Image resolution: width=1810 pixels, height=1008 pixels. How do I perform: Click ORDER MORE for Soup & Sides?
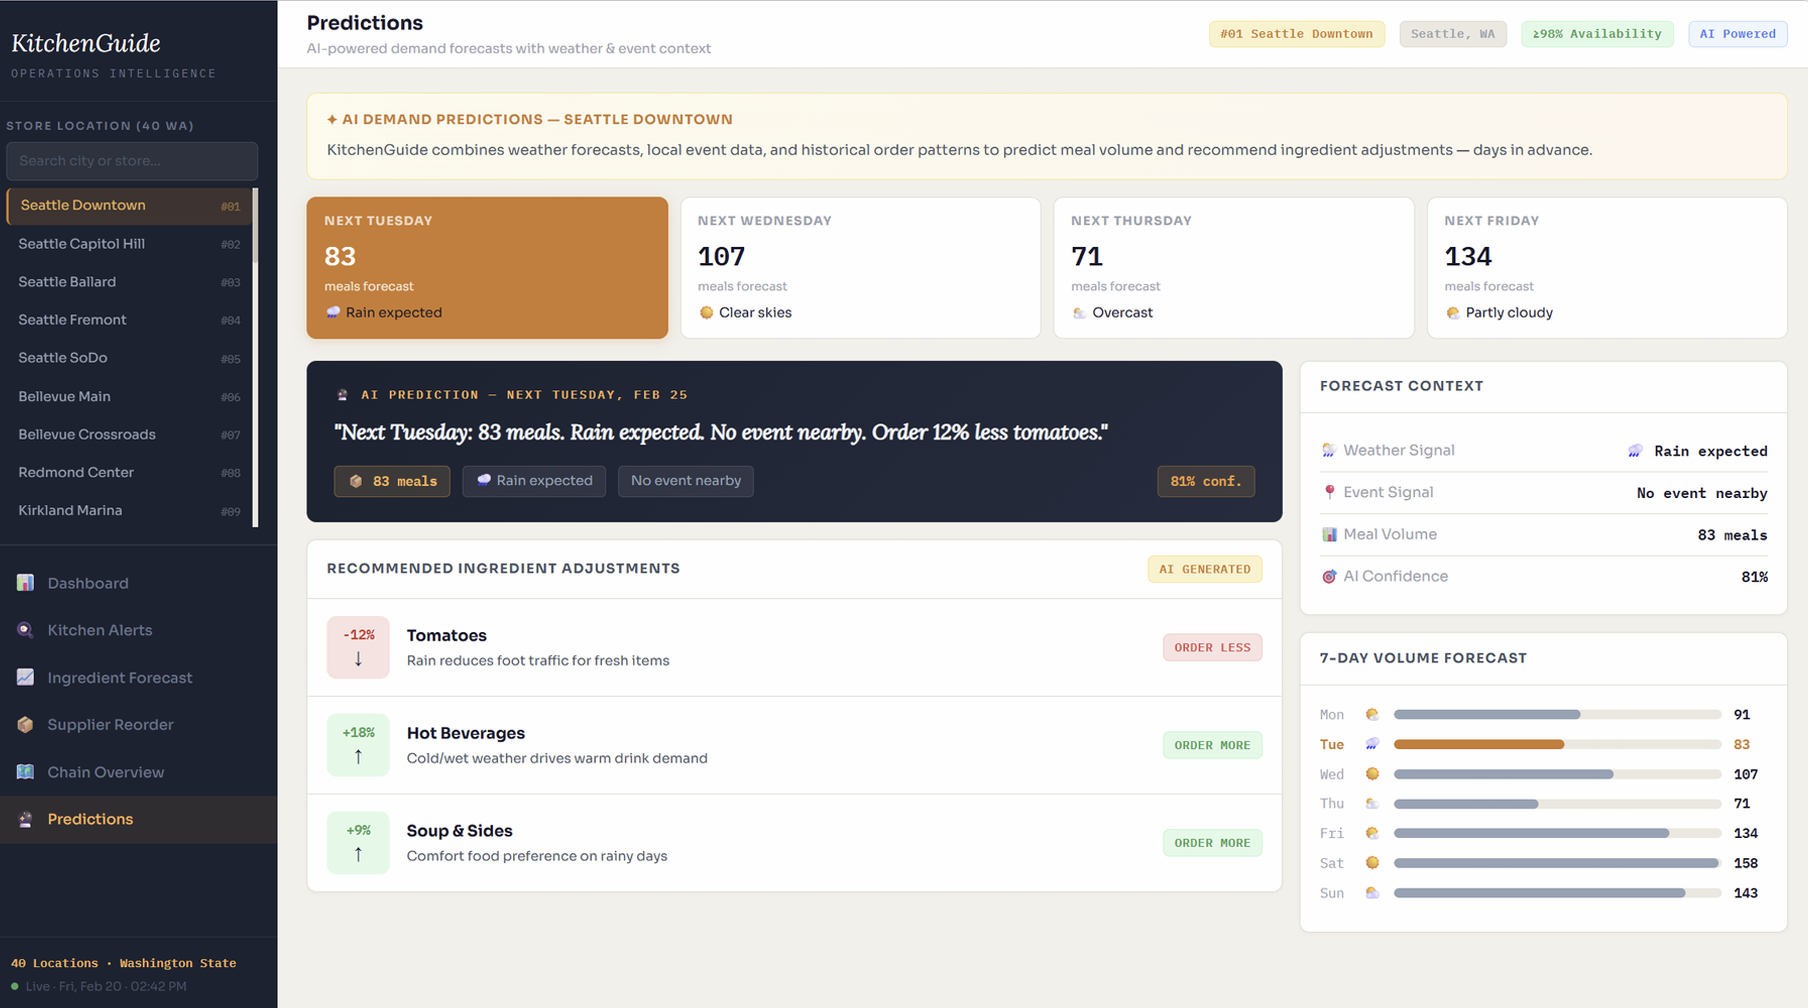1212,843
